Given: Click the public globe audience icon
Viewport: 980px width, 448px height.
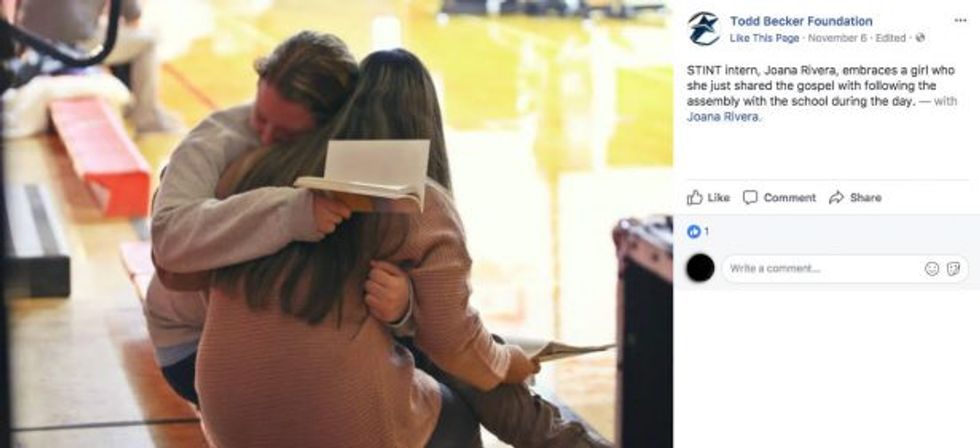Looking at the screenshot, I should (x=920, y=38).
